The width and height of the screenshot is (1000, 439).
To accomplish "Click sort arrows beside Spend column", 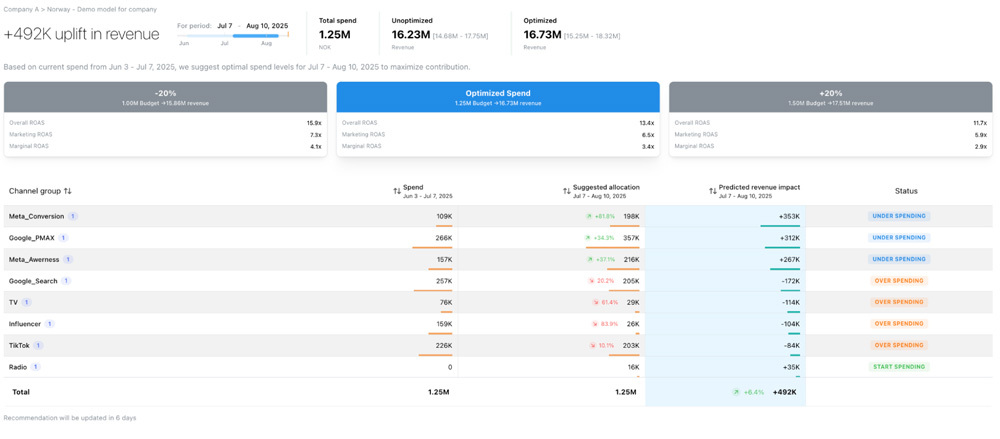I will coord(397,191).
